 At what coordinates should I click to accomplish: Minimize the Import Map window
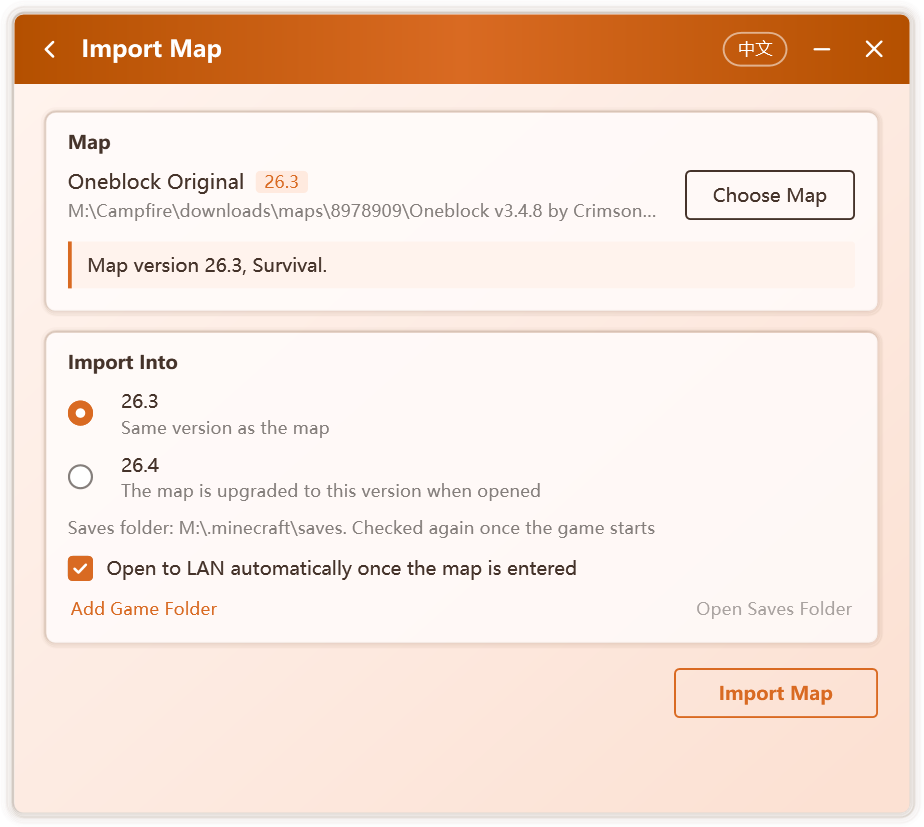point(821,49)
